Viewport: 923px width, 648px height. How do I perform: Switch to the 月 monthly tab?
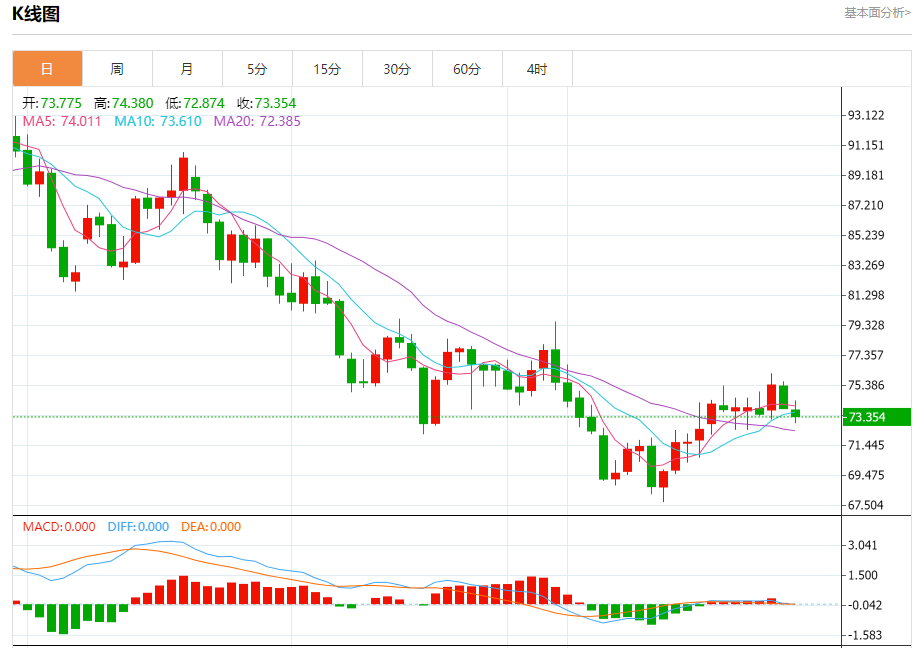point(187,69)
